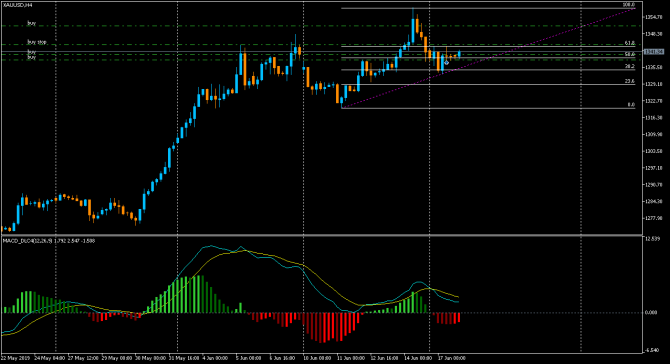Click the 0.000 MACD scale value
The image size is (670, 364).
coord(651,312)
